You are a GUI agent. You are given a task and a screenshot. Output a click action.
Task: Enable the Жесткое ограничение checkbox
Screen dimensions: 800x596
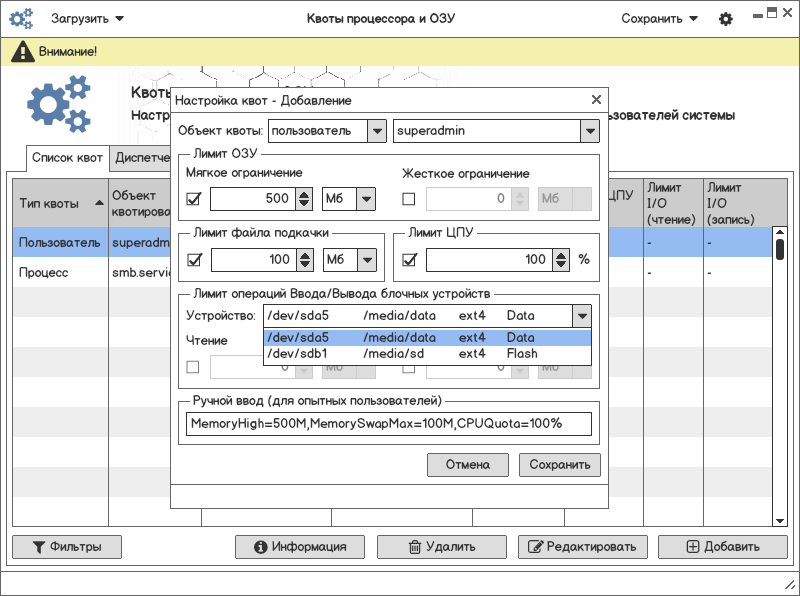click(408, 199)
